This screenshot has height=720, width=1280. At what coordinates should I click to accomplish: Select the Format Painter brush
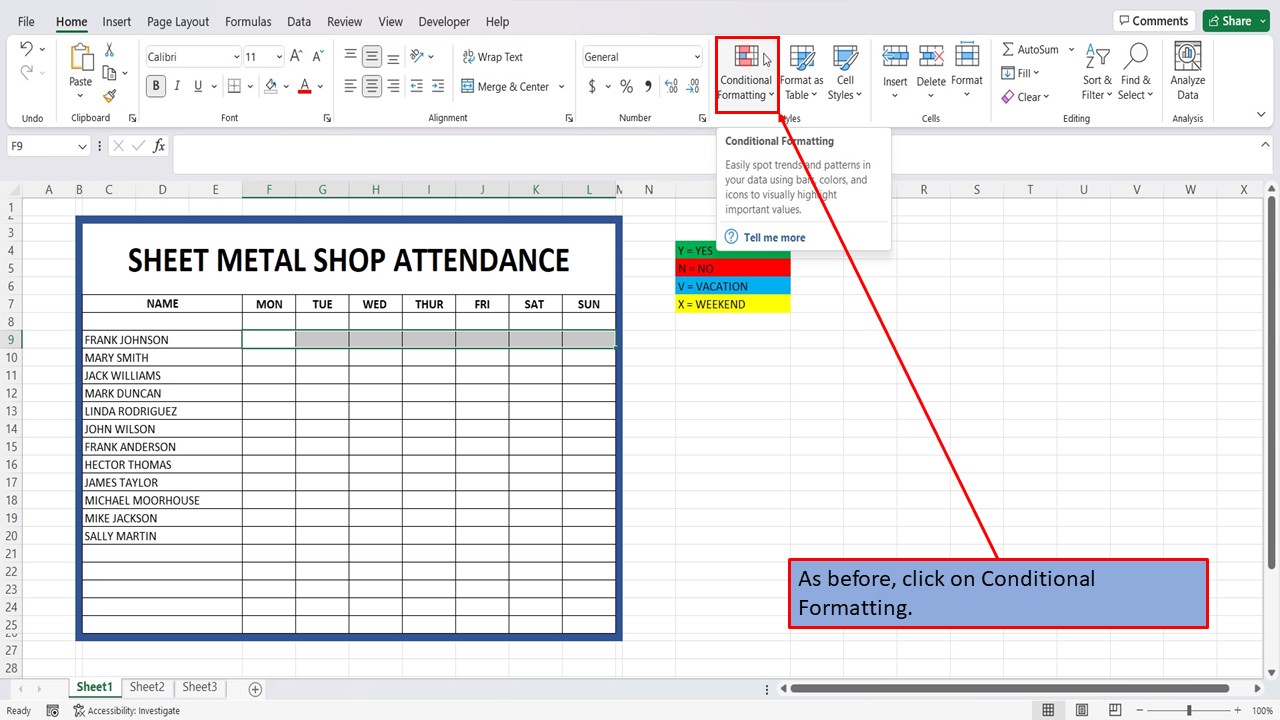109,96
